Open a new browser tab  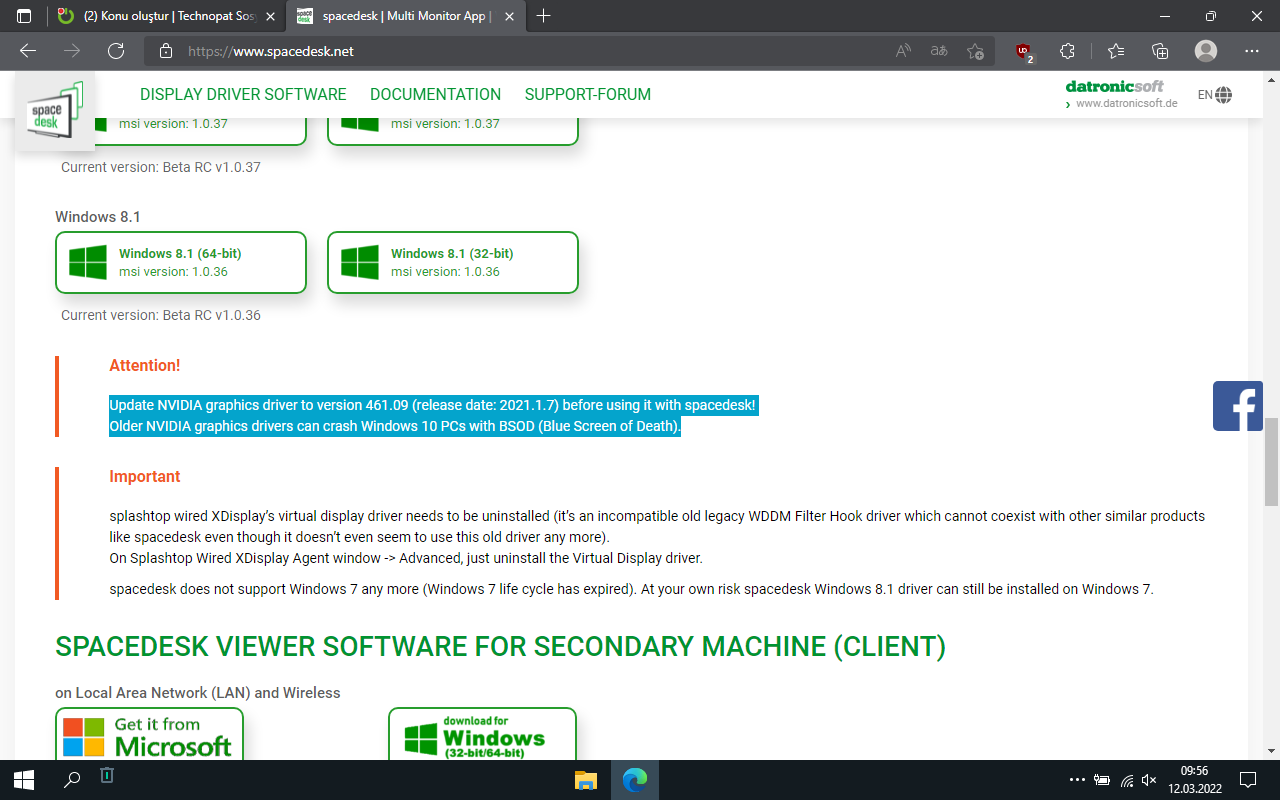[x=544, y=16]
